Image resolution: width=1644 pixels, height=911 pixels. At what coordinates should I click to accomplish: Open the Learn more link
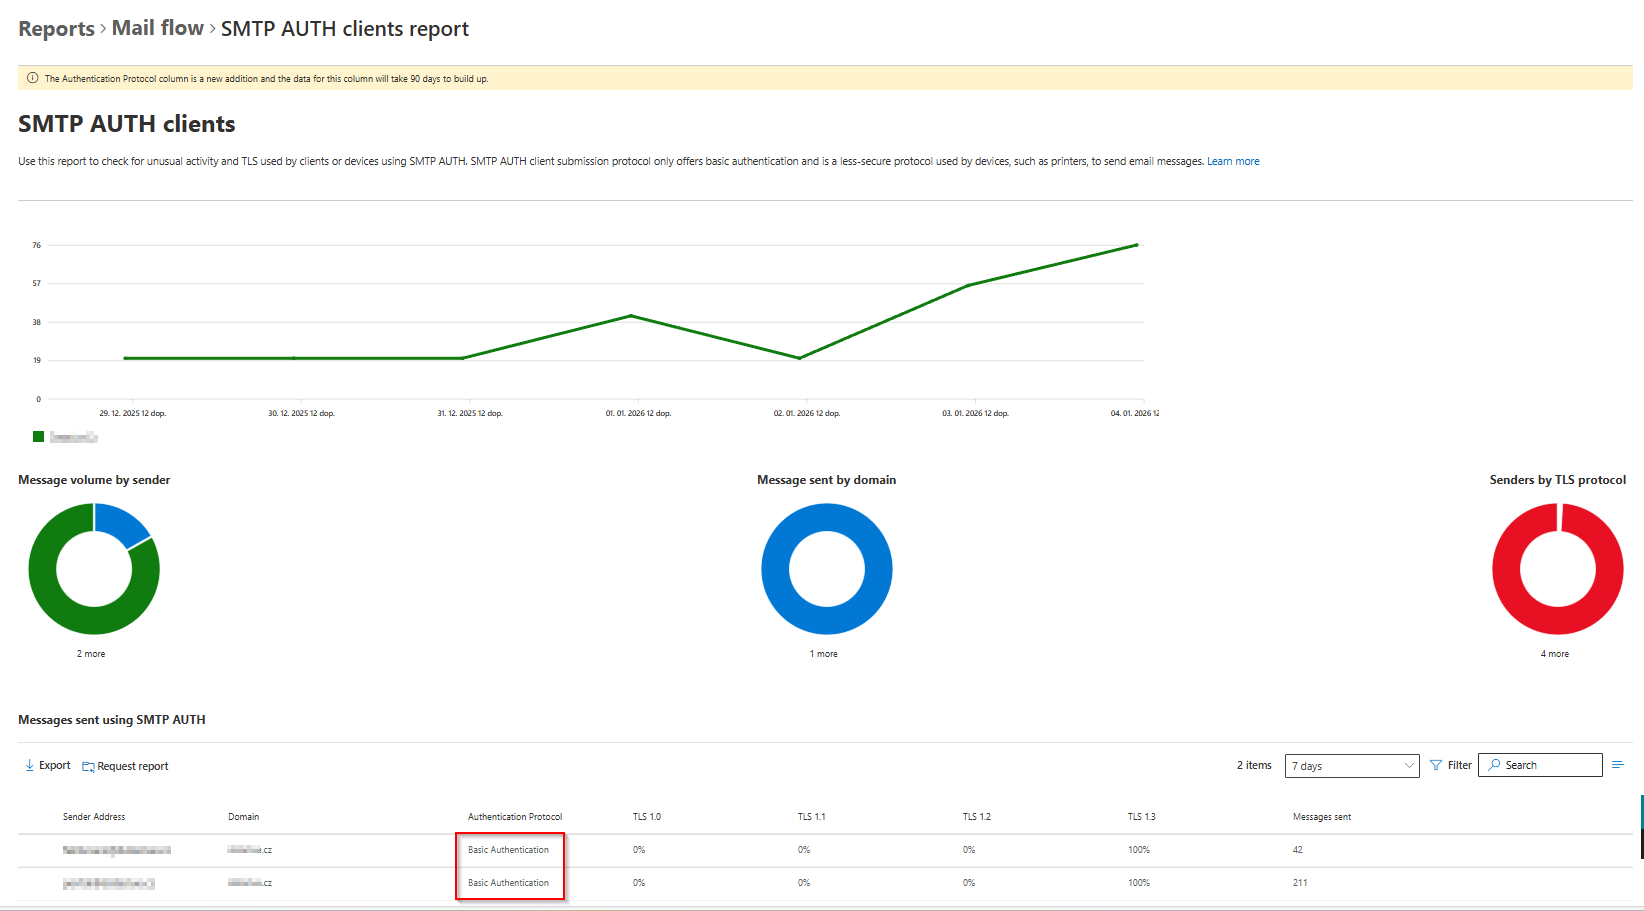pos(1232,161)
